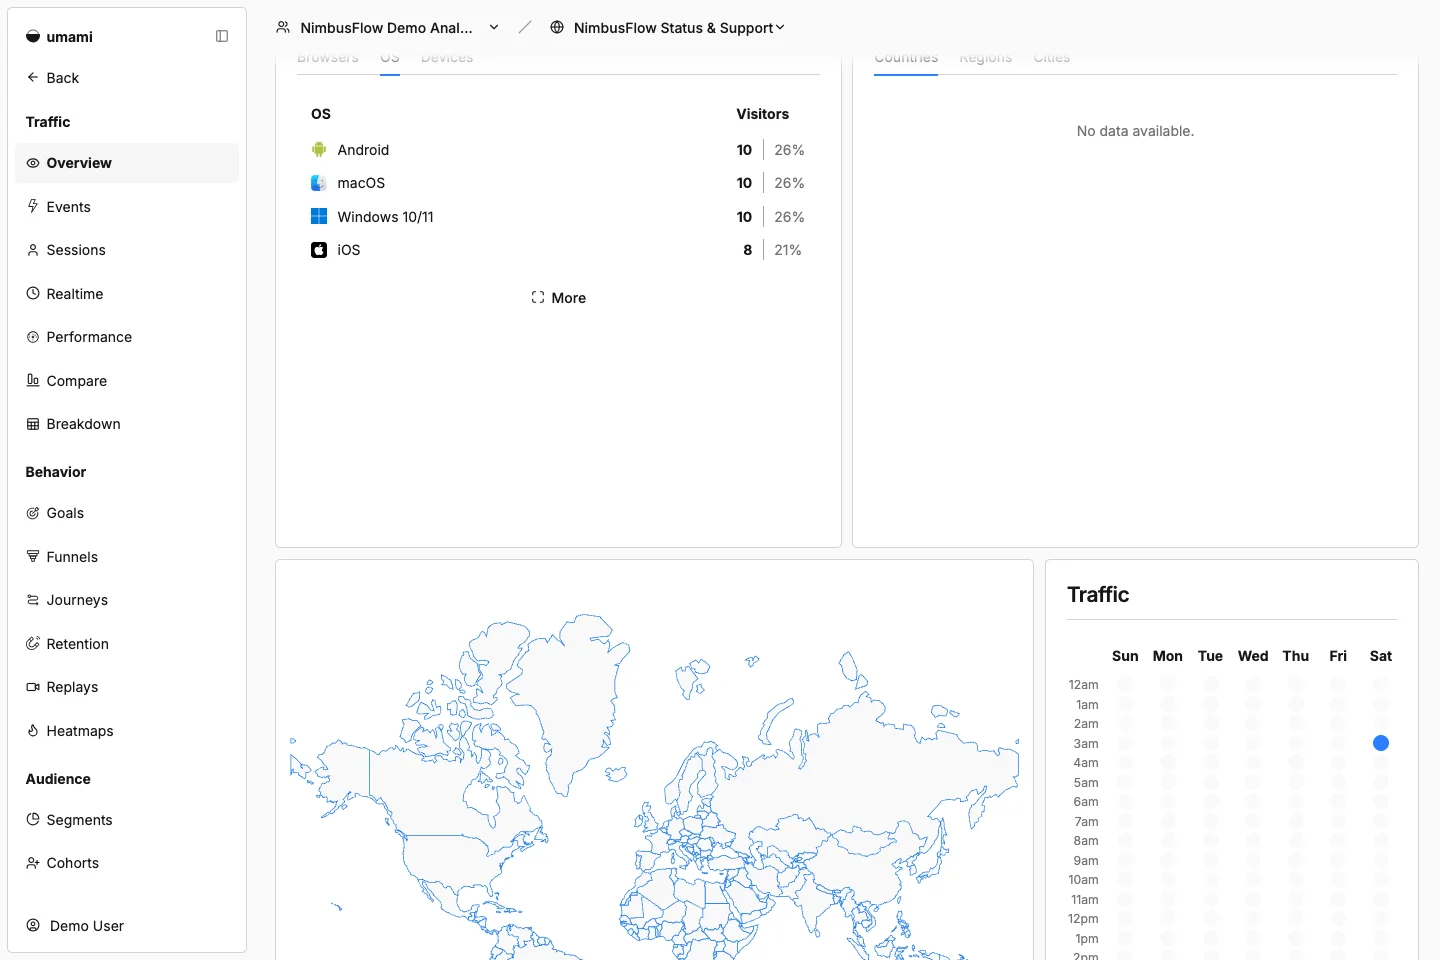This screenshot has height=960, width=1440.
Task: Click the Android row label
Action: pos(363,150)
